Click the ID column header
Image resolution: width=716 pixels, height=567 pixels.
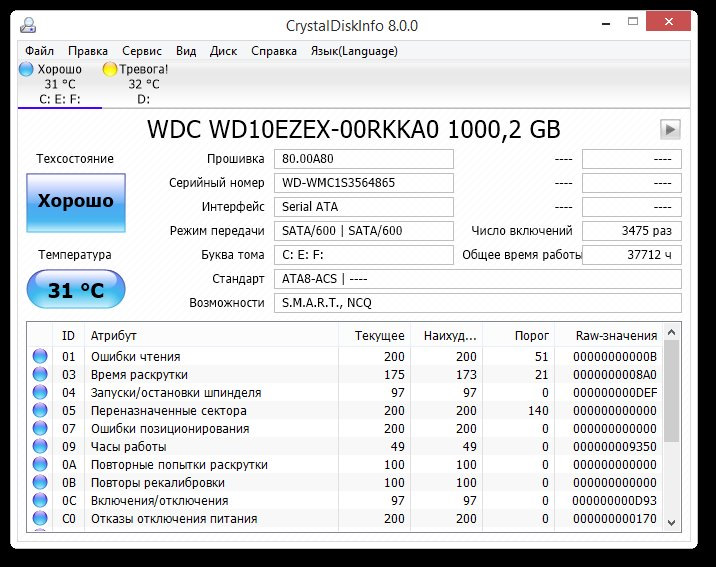(x=68, y=336)
